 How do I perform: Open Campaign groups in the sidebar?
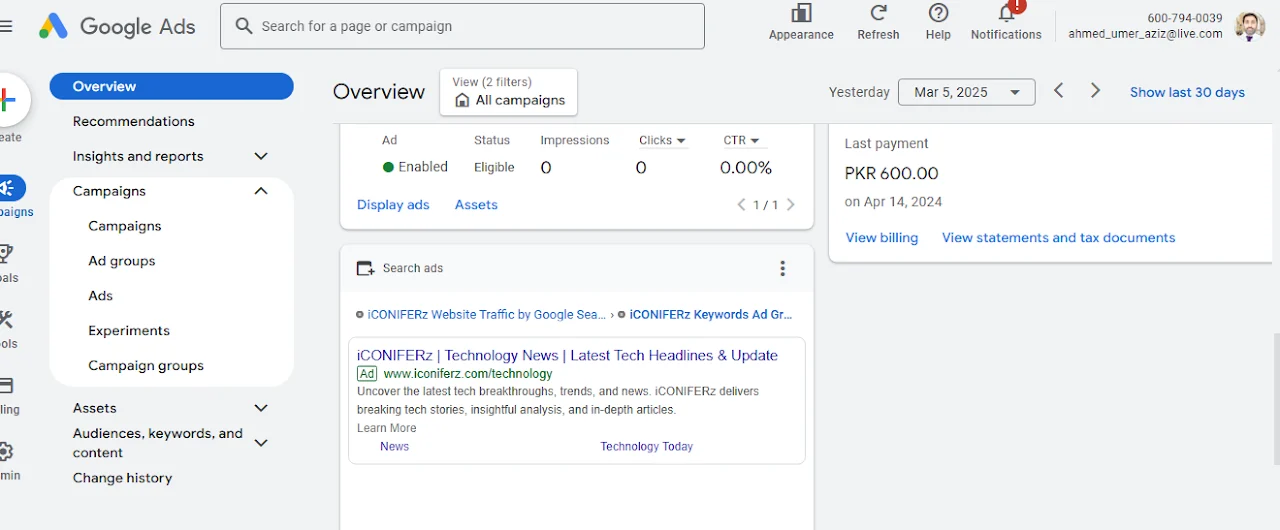coord(145,366)
